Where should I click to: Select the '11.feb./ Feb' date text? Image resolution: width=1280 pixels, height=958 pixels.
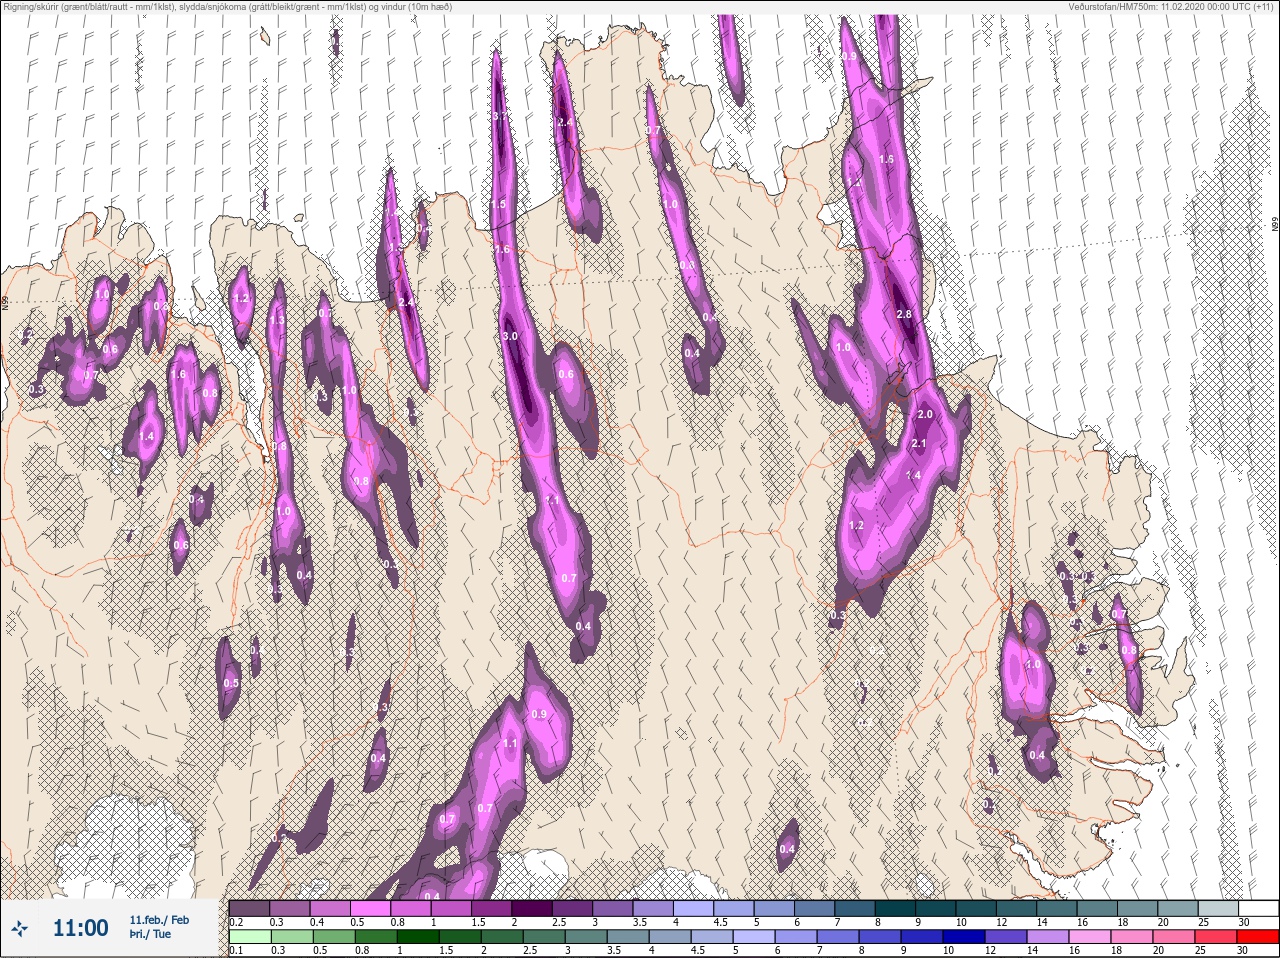159,919
